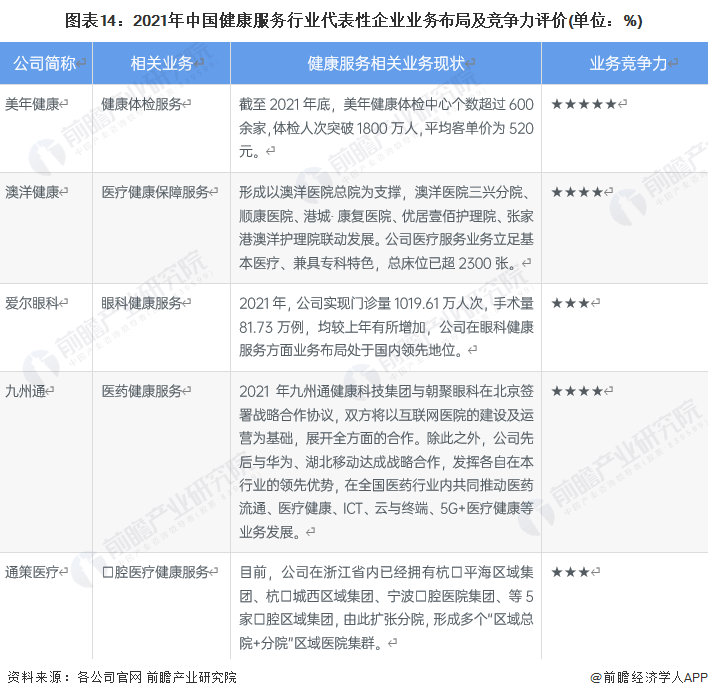Image resolution: width=708 pixels, height=698 pixels.
Task: Click the line '流通、医疗健康、ICT、云与终端'
Action: [334, 508]
